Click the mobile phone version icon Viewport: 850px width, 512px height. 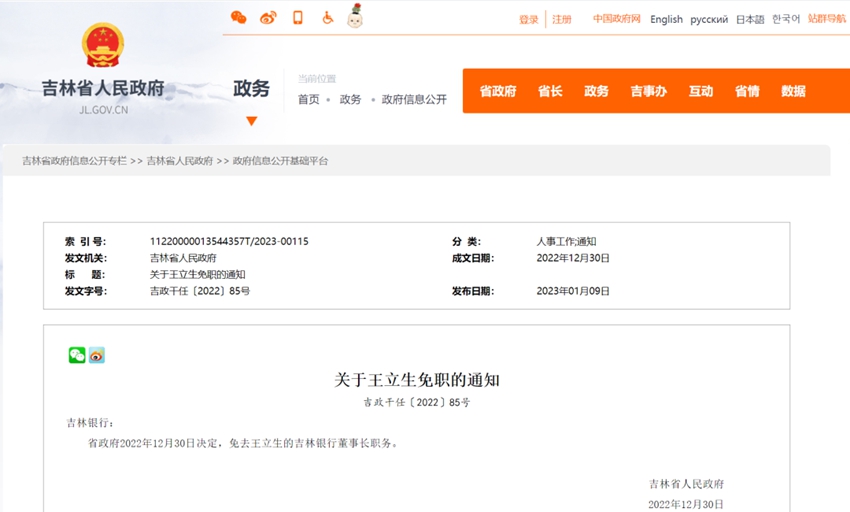(x=297, y=17)
